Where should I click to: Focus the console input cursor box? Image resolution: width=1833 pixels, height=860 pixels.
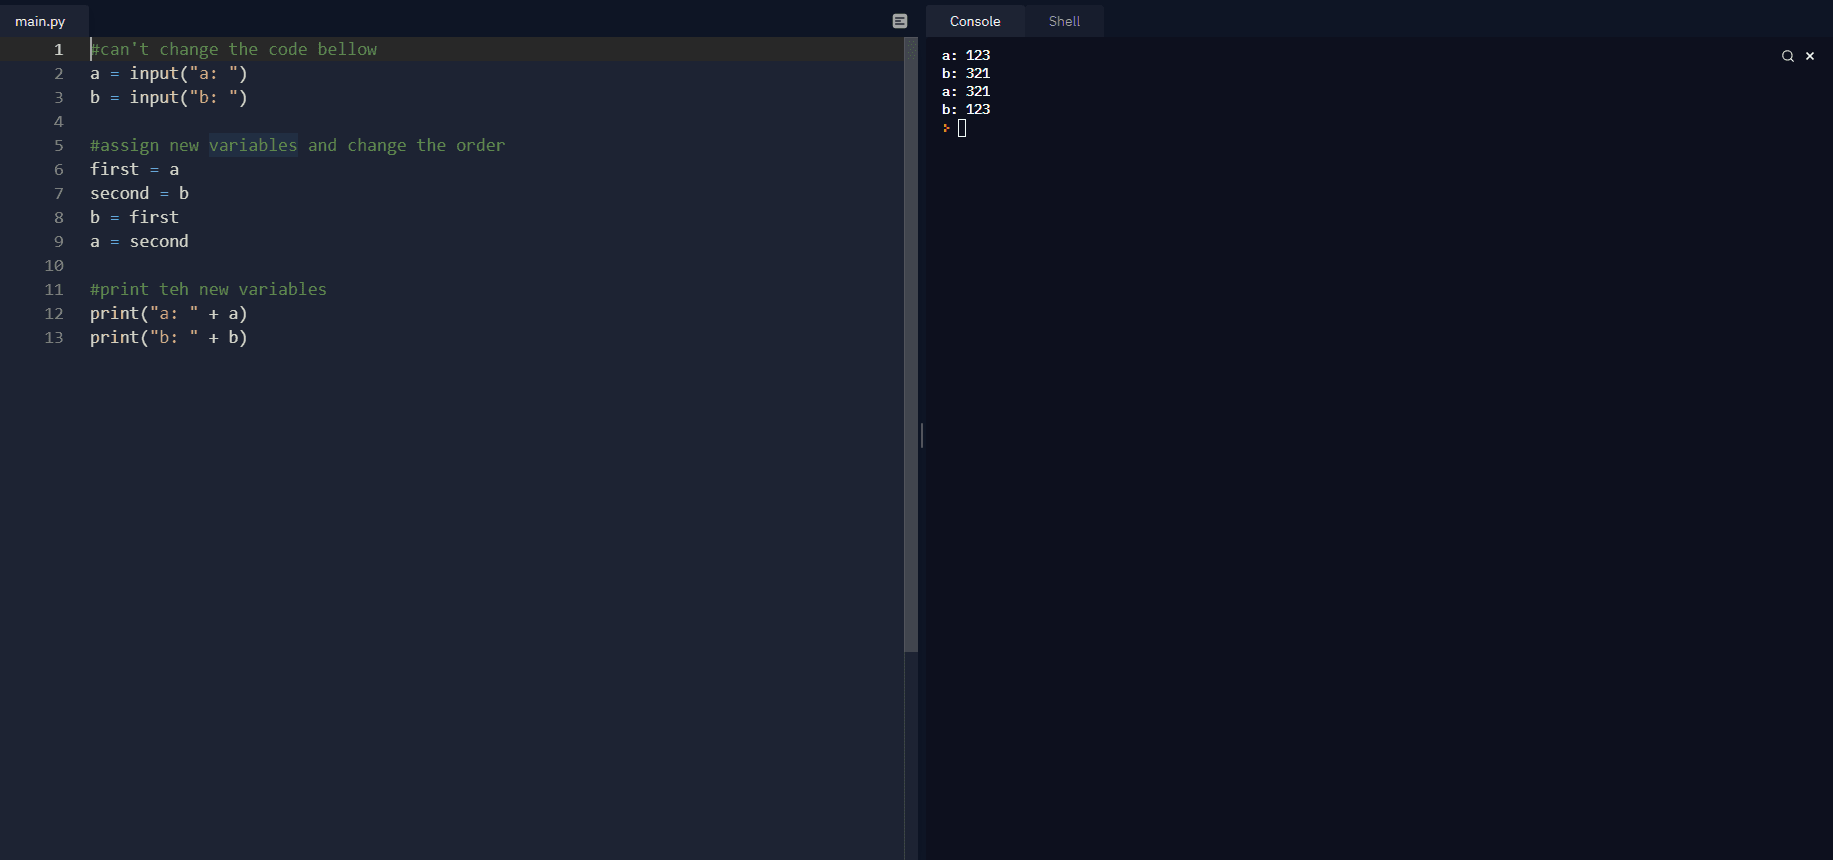(x=962, y=128)
